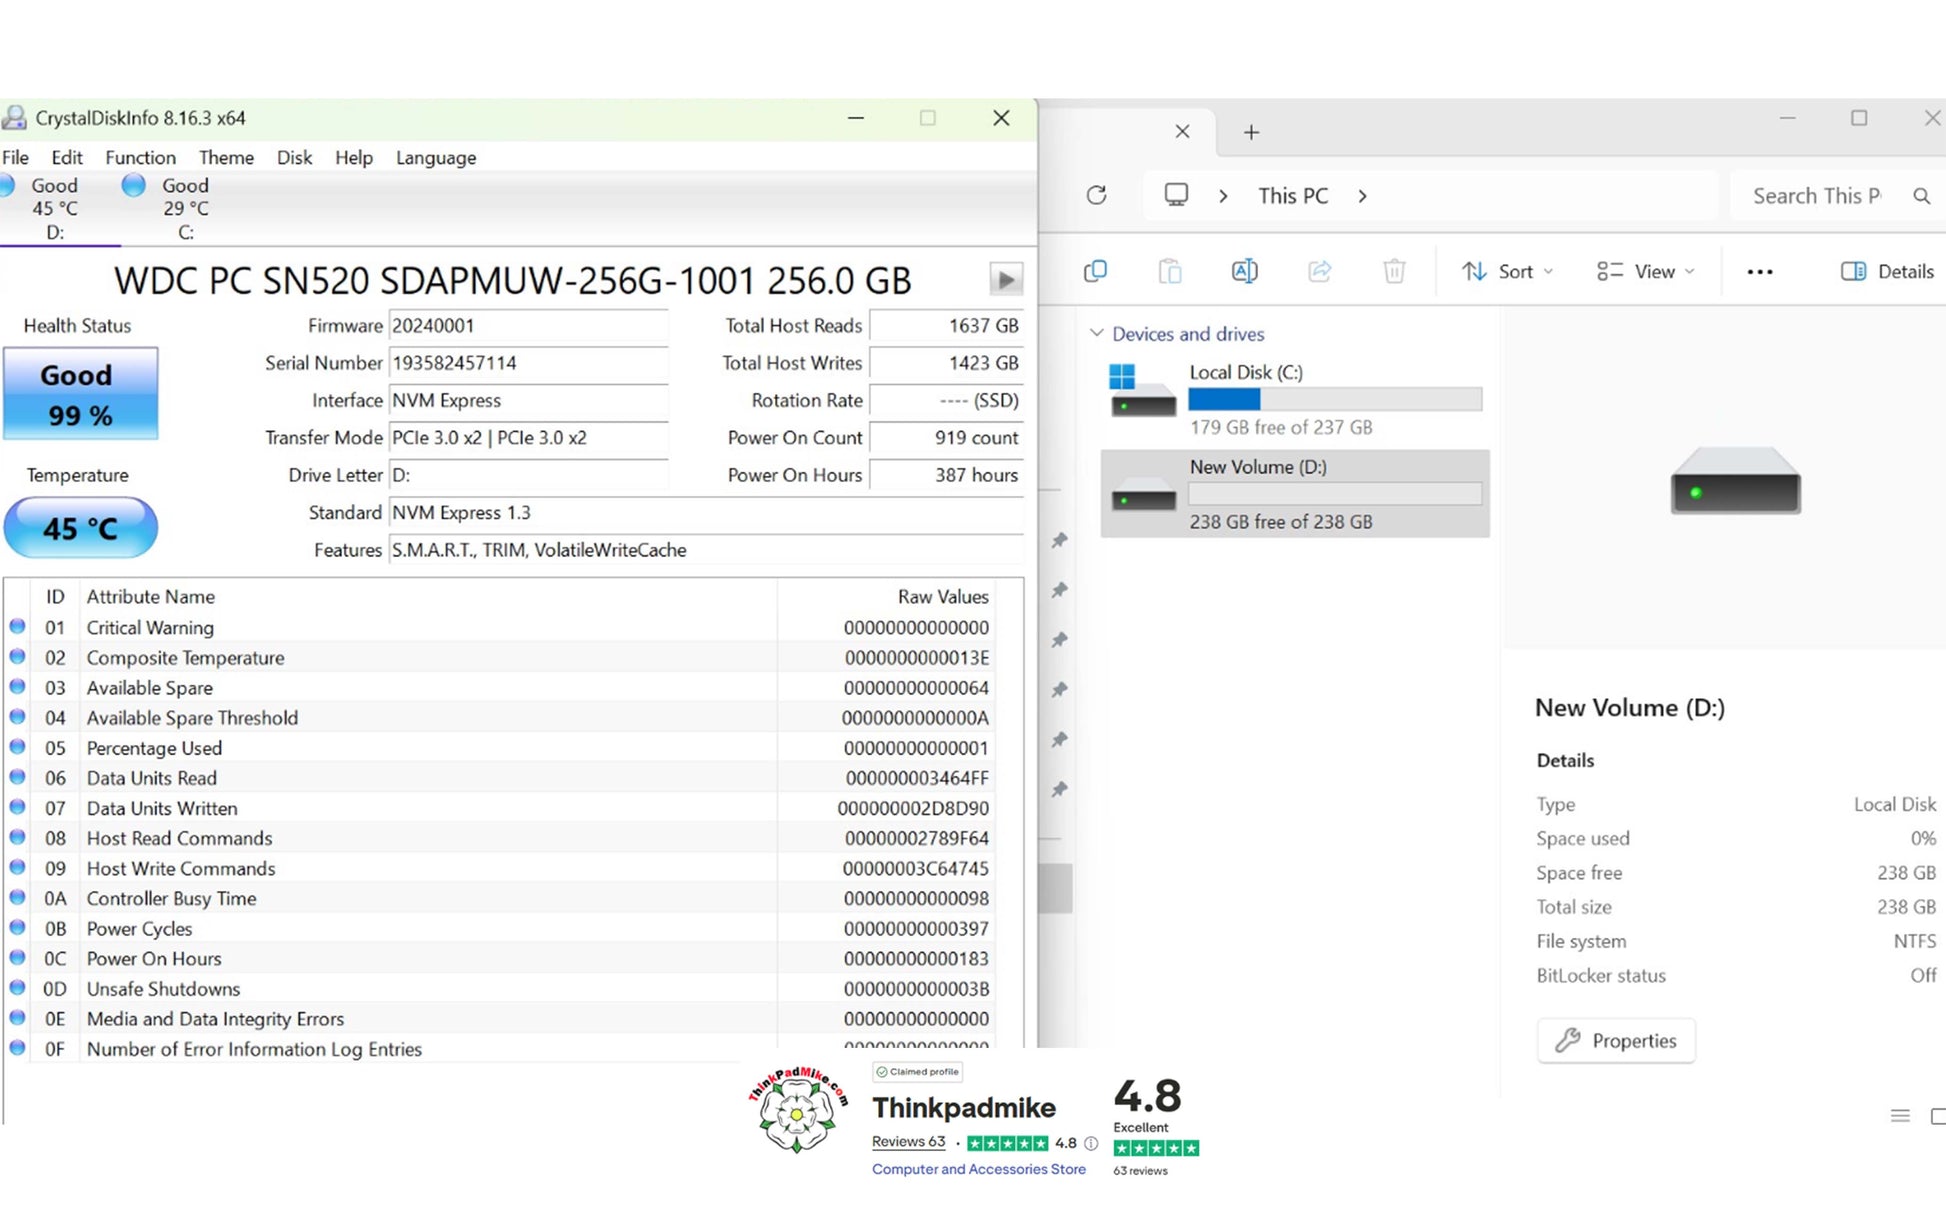Click the Search This PC field
The width and height of the screenshot is (1946, 1223).
click(x=1816, y=196)
